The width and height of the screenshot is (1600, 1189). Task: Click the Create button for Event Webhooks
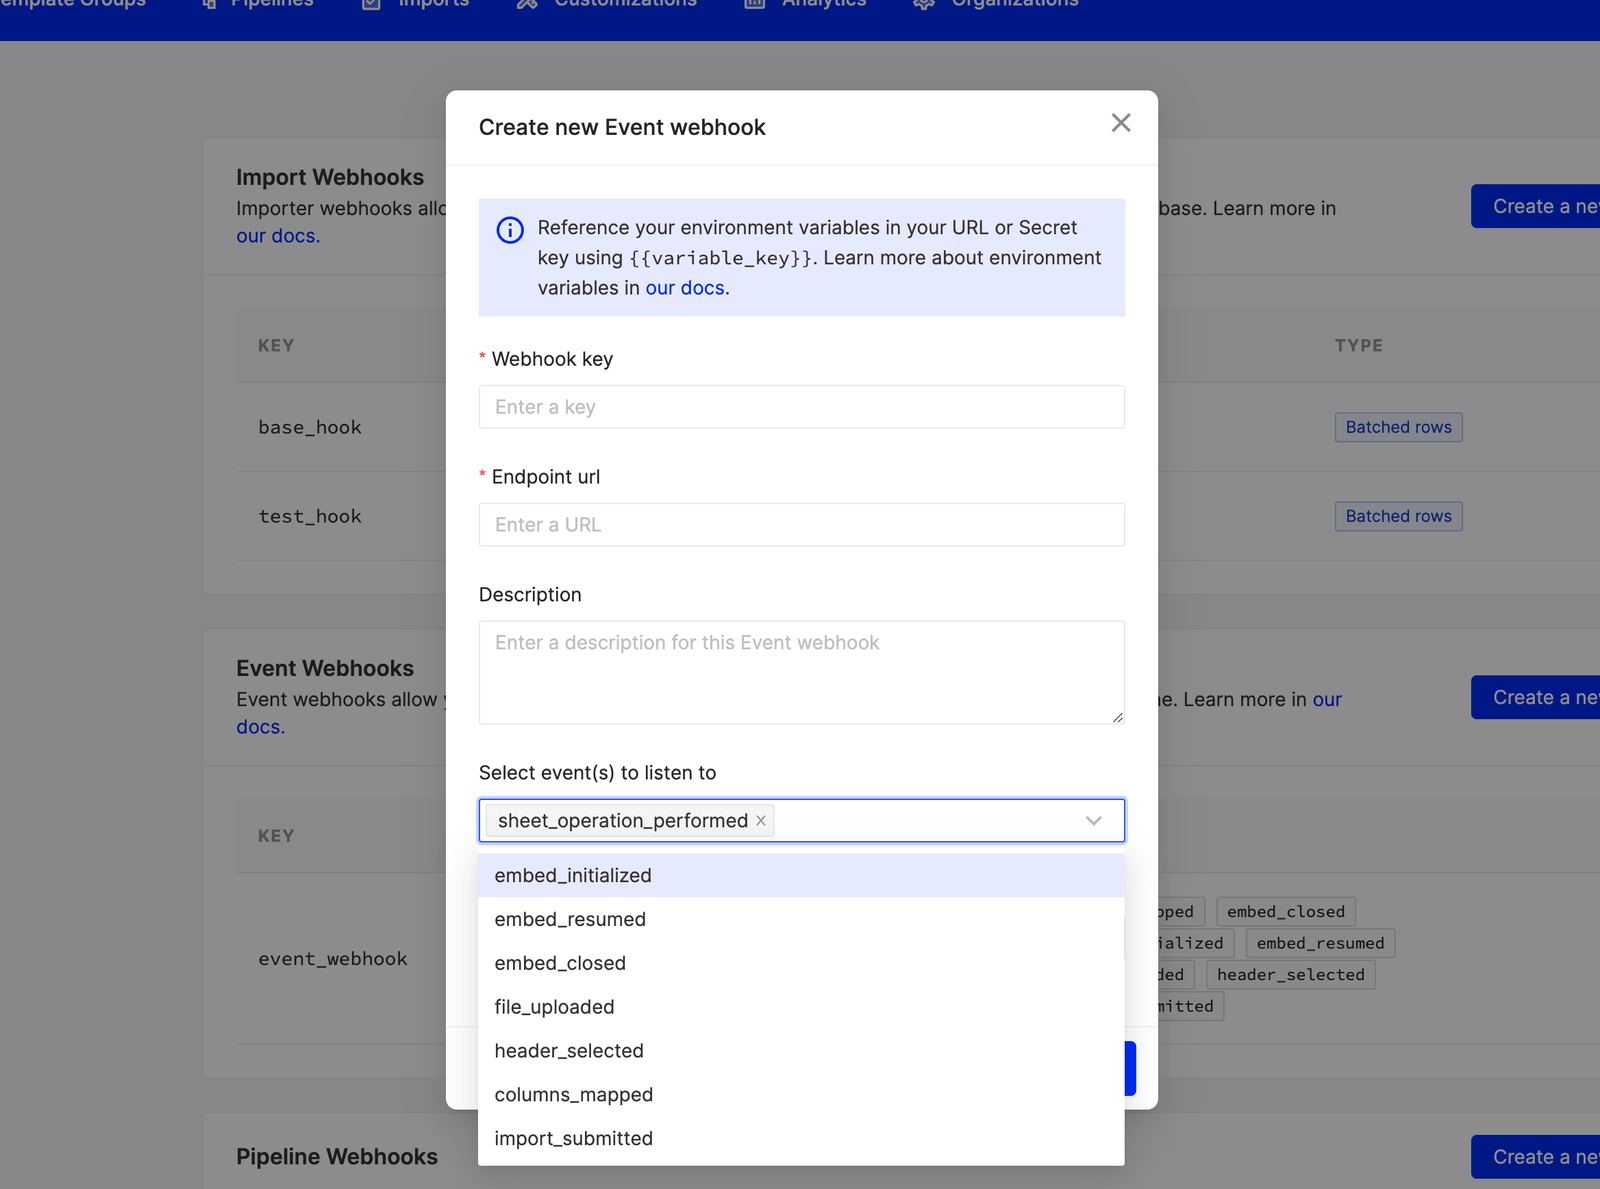1540,697
